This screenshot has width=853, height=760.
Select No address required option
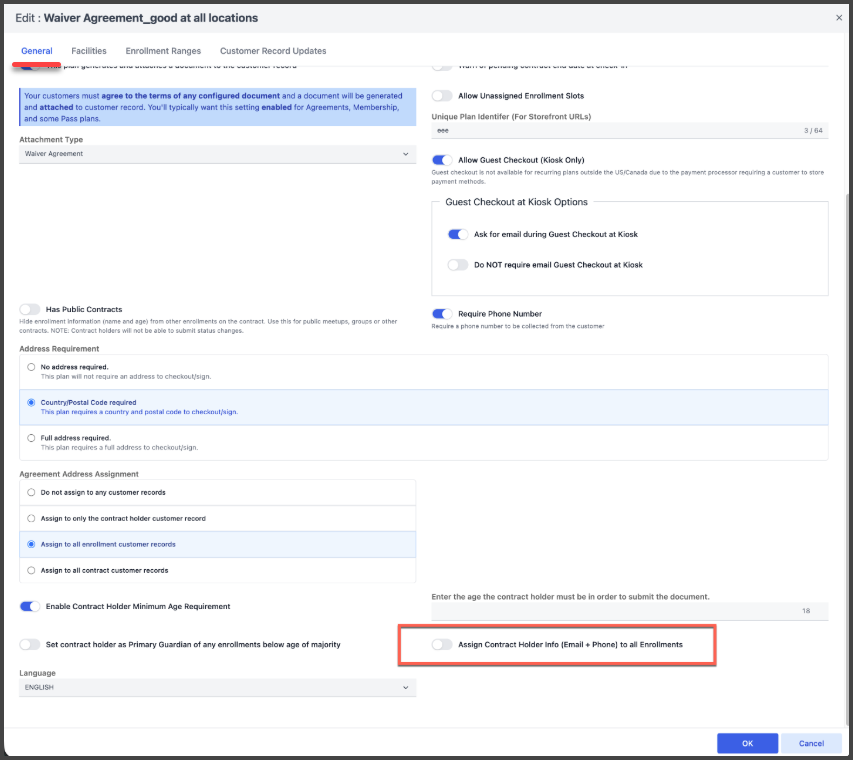point(31,367)
